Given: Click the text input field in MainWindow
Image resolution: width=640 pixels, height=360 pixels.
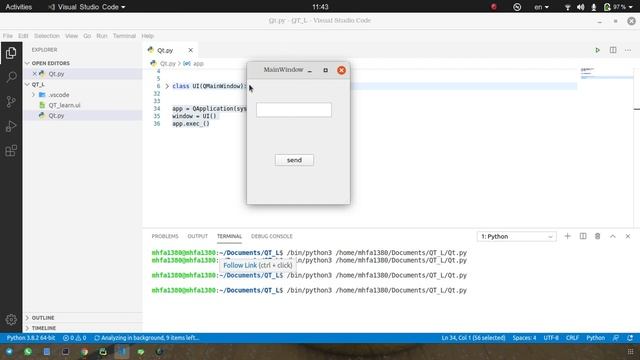Looking at the screenshot, I should coord(294,110).
